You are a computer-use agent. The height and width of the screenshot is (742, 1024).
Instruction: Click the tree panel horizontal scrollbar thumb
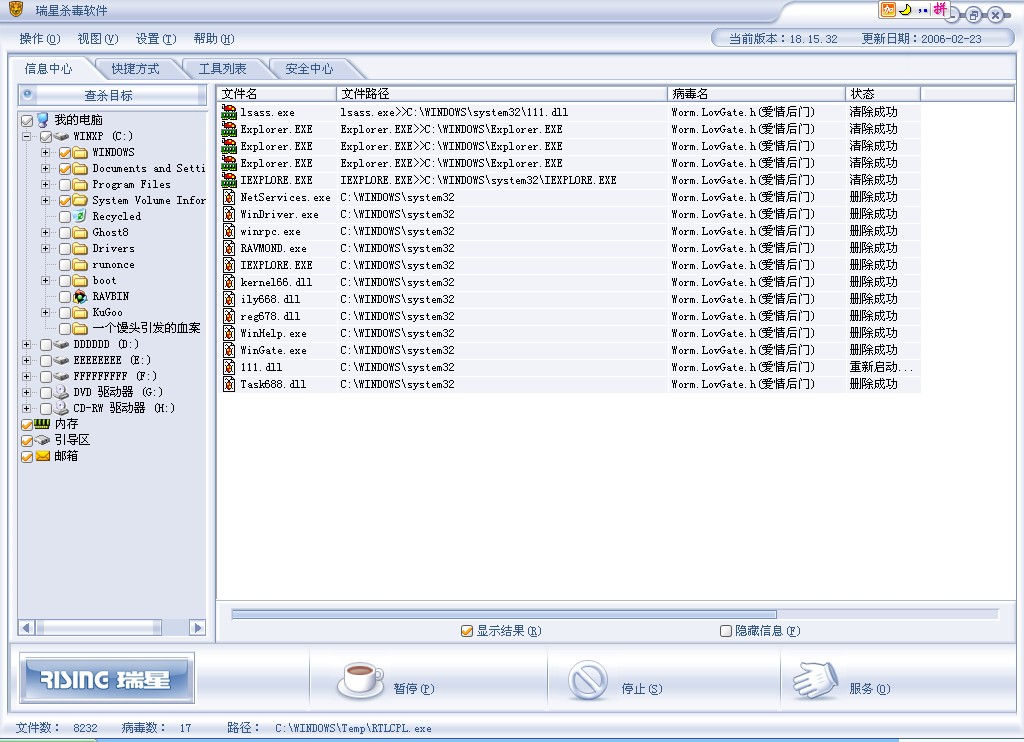(x=99, y=628)
